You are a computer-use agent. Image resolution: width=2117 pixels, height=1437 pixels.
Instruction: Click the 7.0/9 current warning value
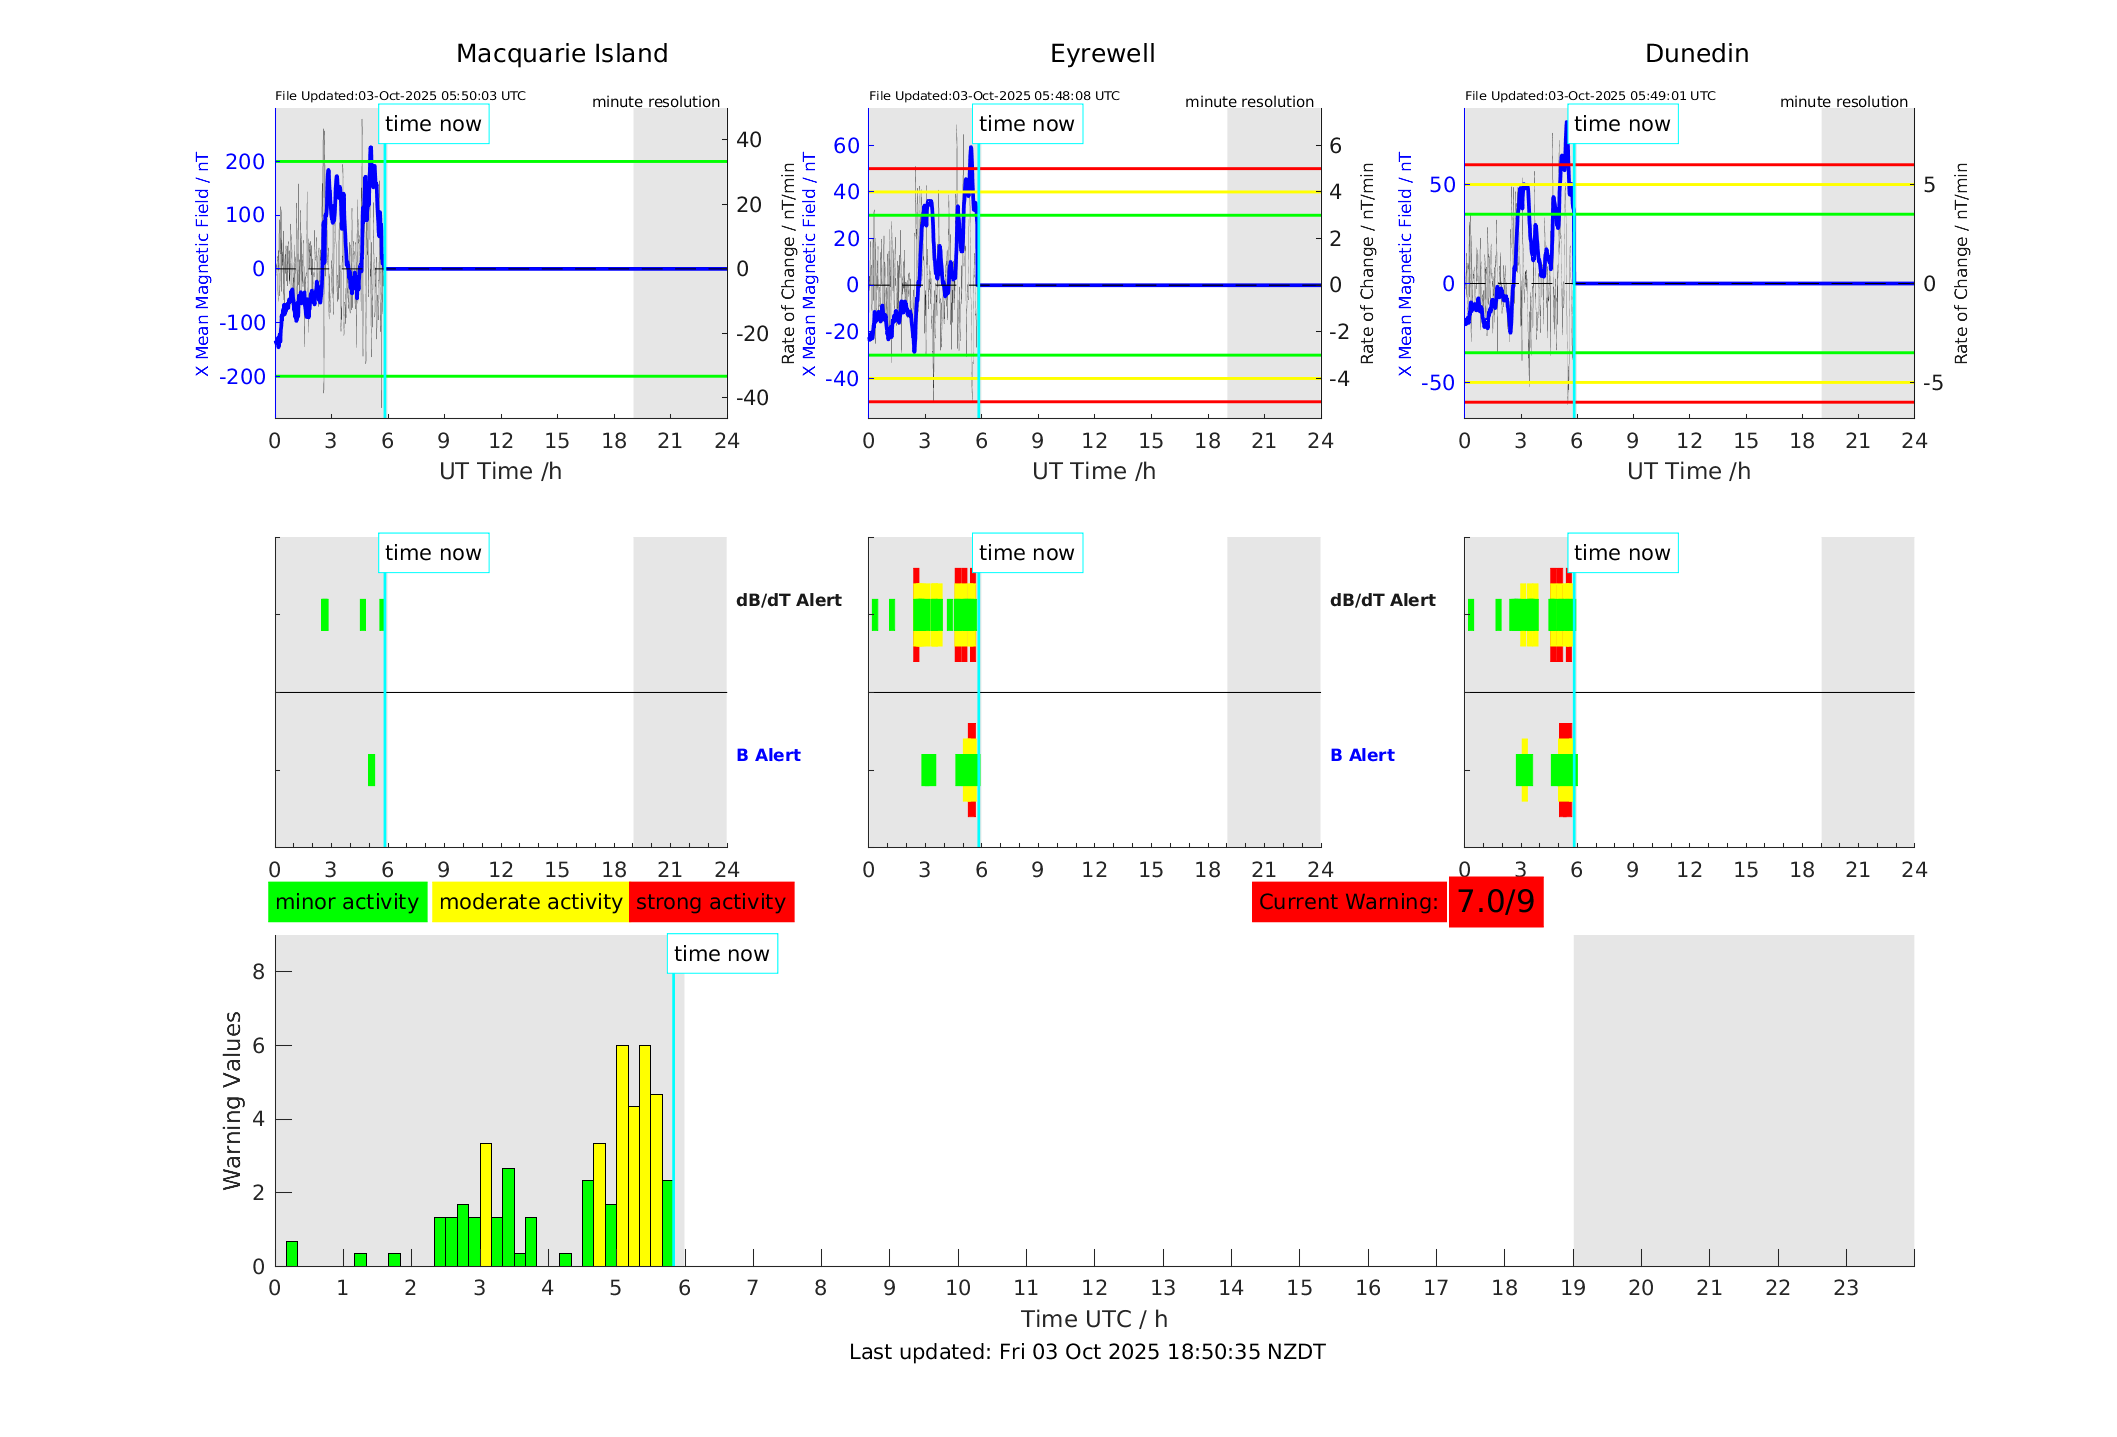pyautogui.click(x=1495, y=902)
